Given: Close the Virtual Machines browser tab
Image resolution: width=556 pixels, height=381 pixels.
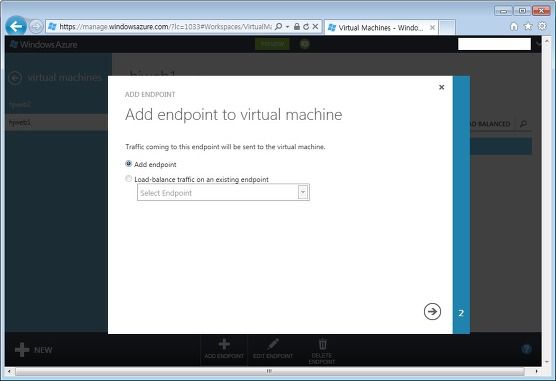Looking at the screenshot, I should pos(433,28).
